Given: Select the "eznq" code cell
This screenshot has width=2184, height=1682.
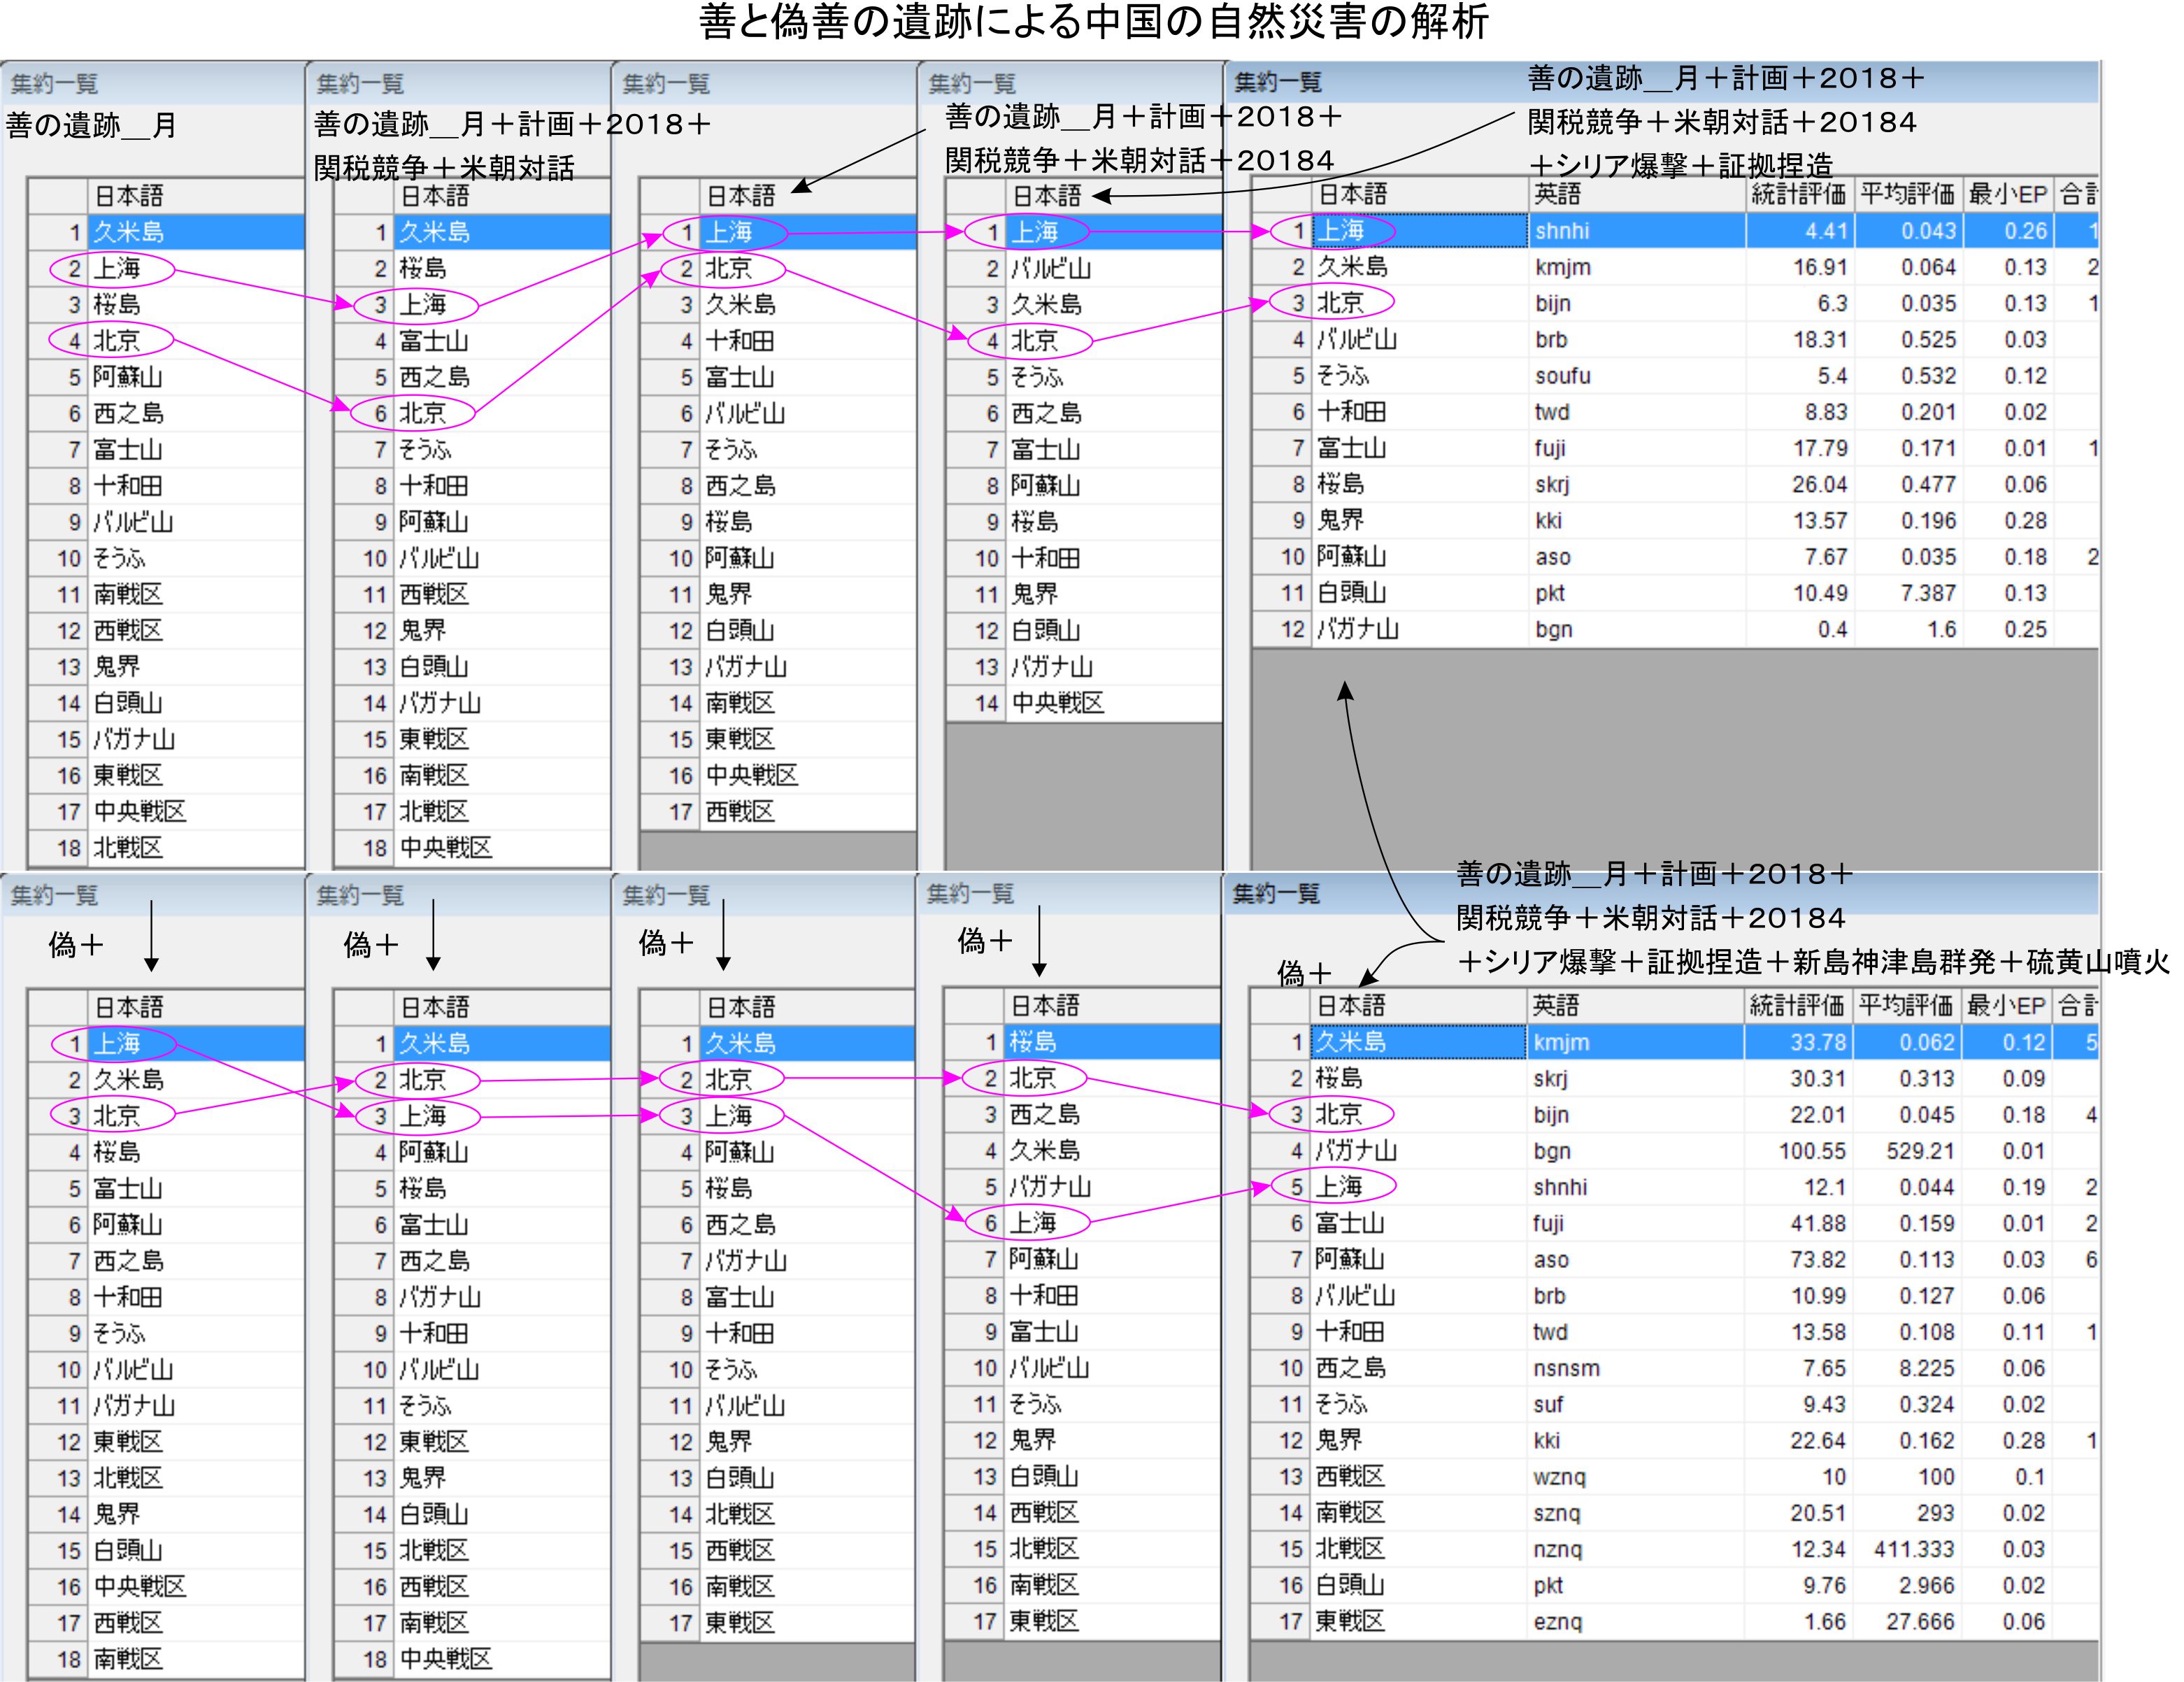Looking at the screenshot, I should coord(1557,1621).
